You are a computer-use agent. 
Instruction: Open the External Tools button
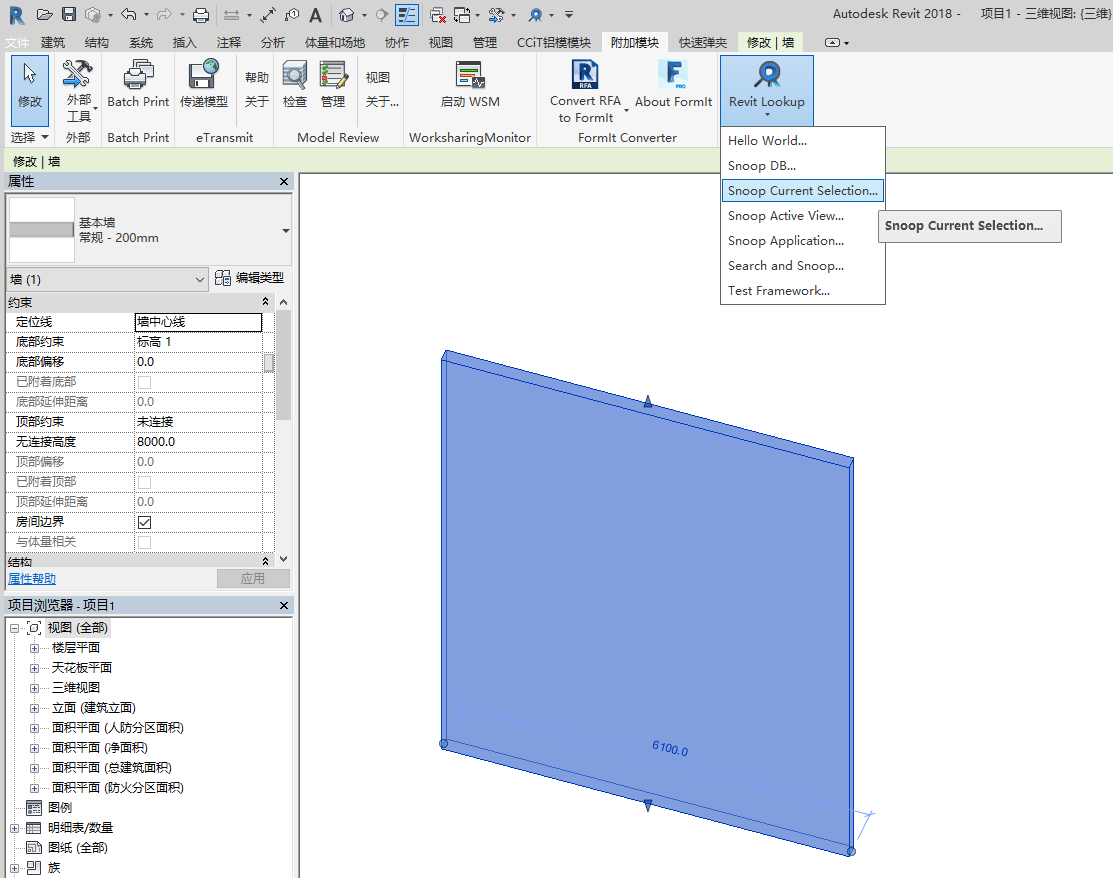click(x=79, y=92)
